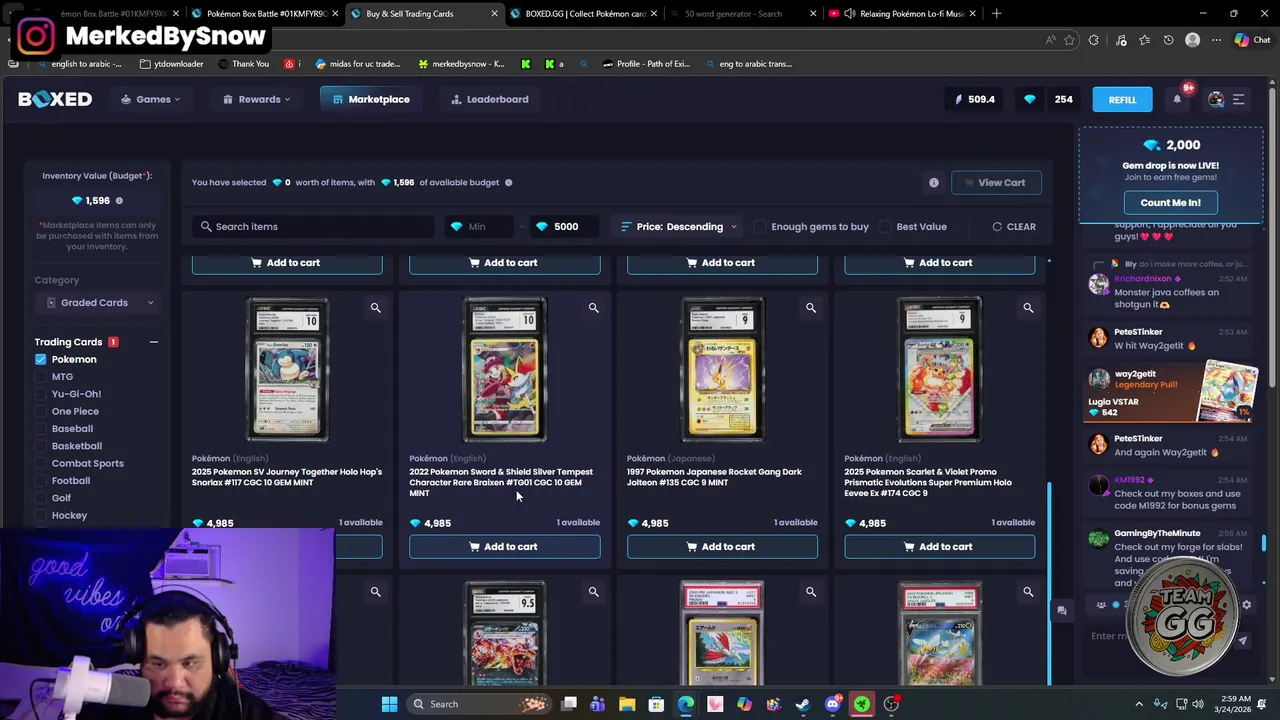Focus the Search items field
Viewport: 1280px width, 720px height.
(312, 227)
